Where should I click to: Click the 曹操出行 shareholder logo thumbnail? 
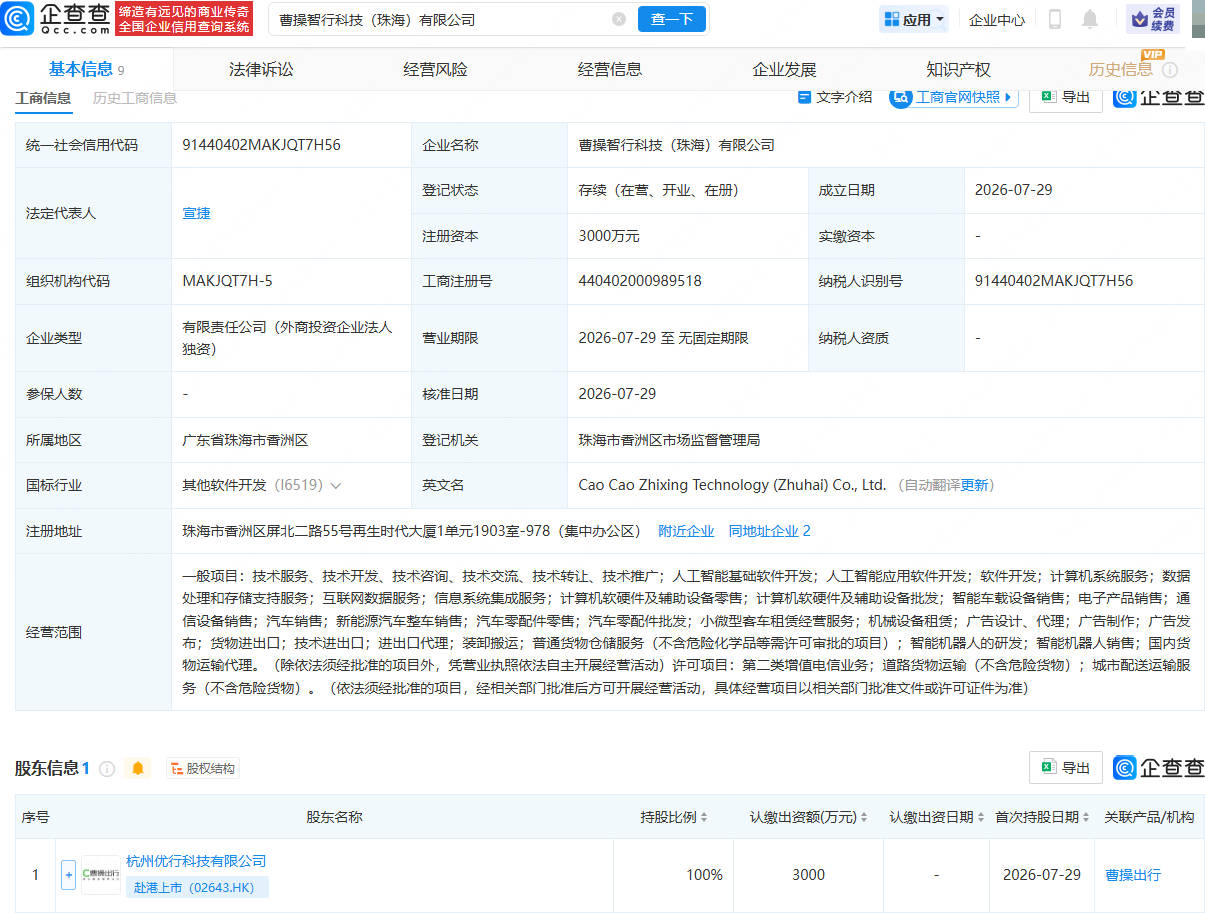tap(100, 875)
